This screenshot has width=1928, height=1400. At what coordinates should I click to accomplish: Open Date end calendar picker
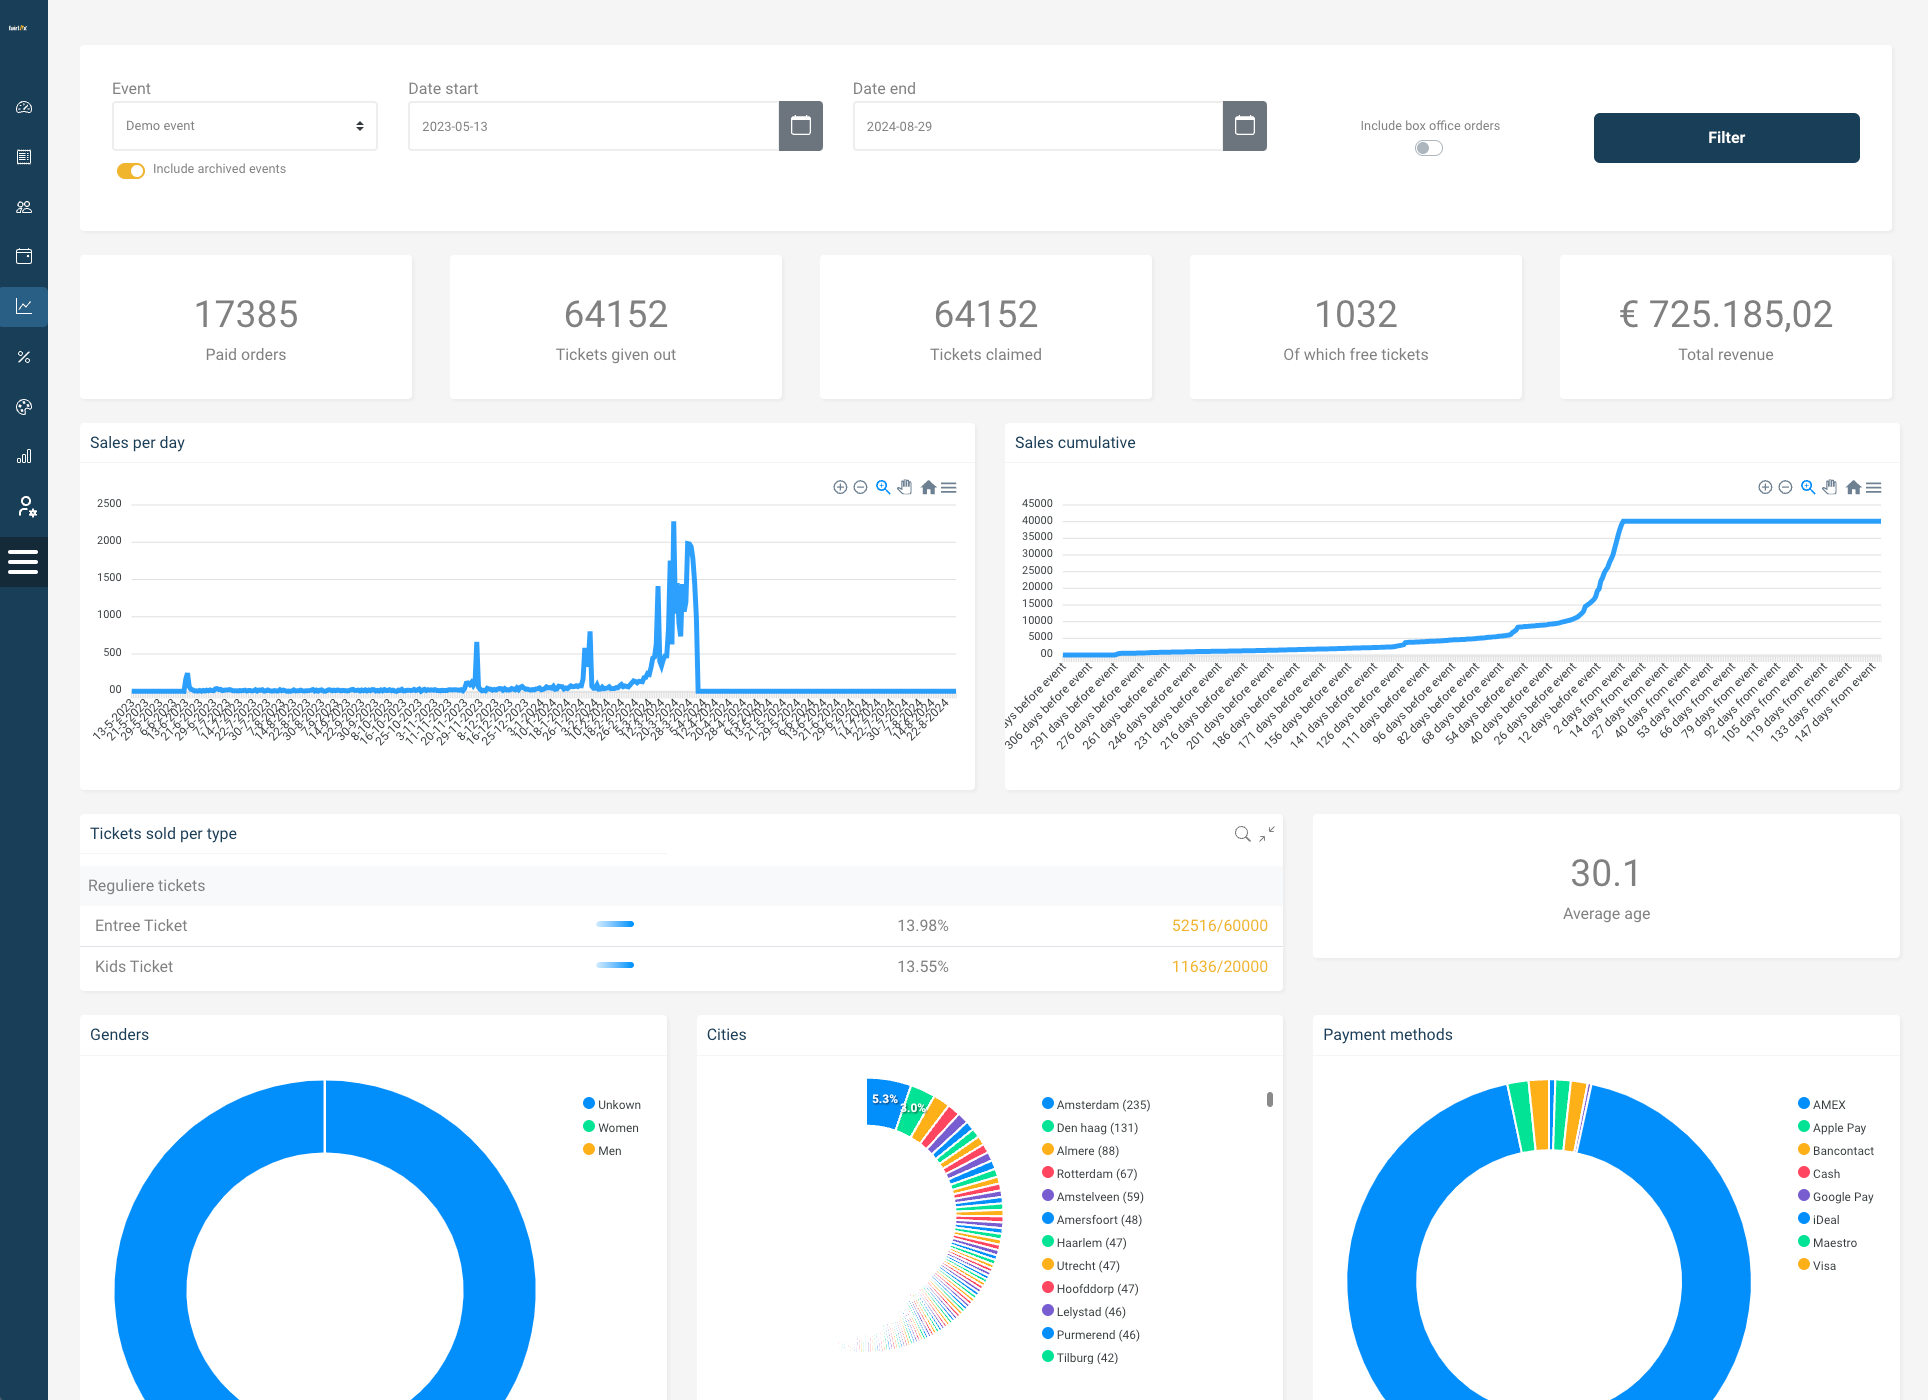(x=1244, y=126)
